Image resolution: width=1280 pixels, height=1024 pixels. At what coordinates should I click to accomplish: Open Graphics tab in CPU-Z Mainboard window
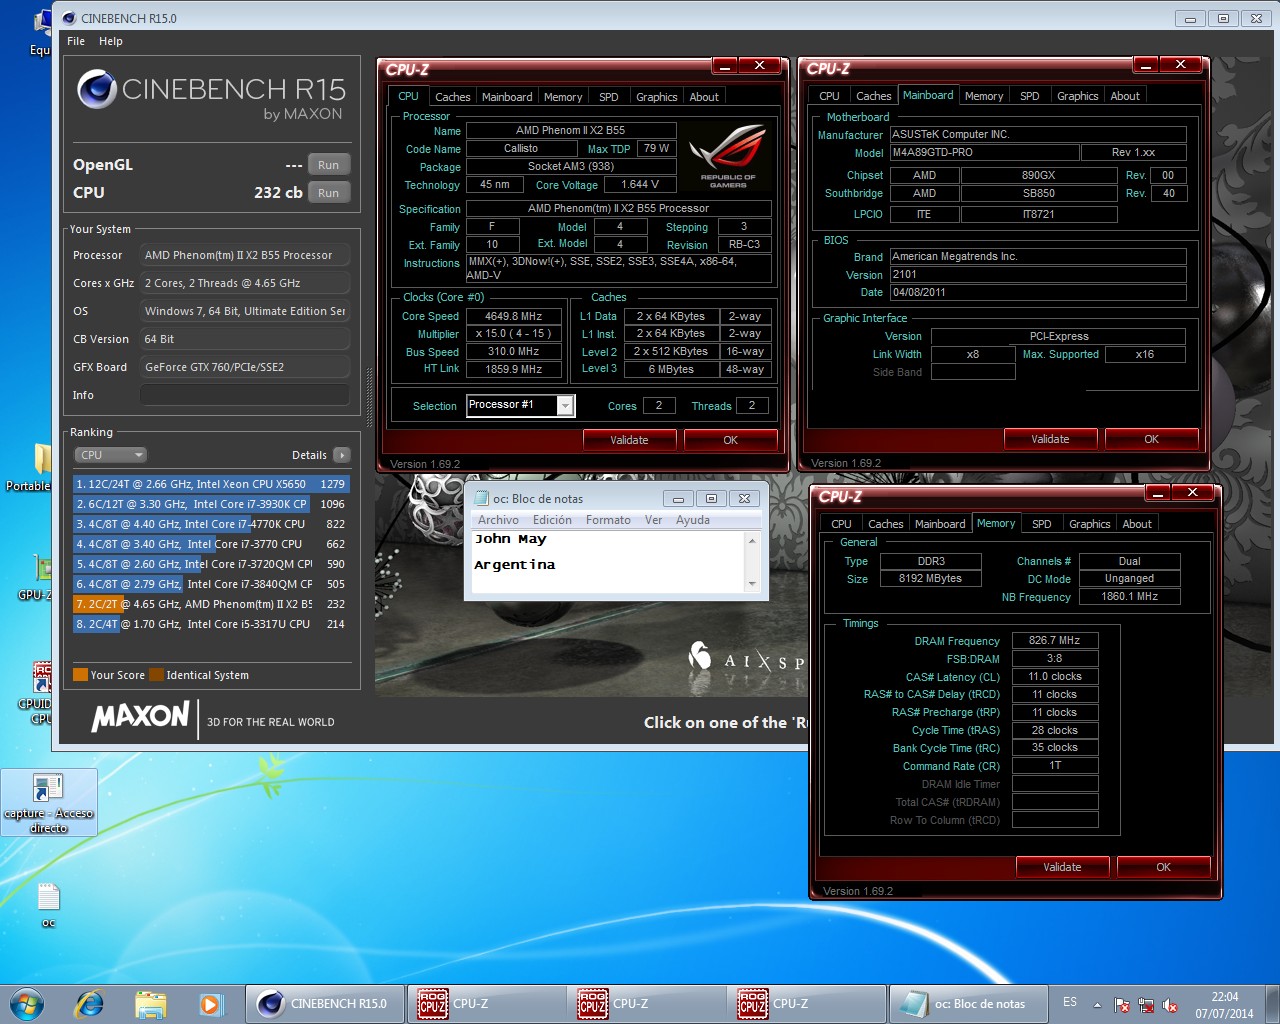coord(1077,96)
